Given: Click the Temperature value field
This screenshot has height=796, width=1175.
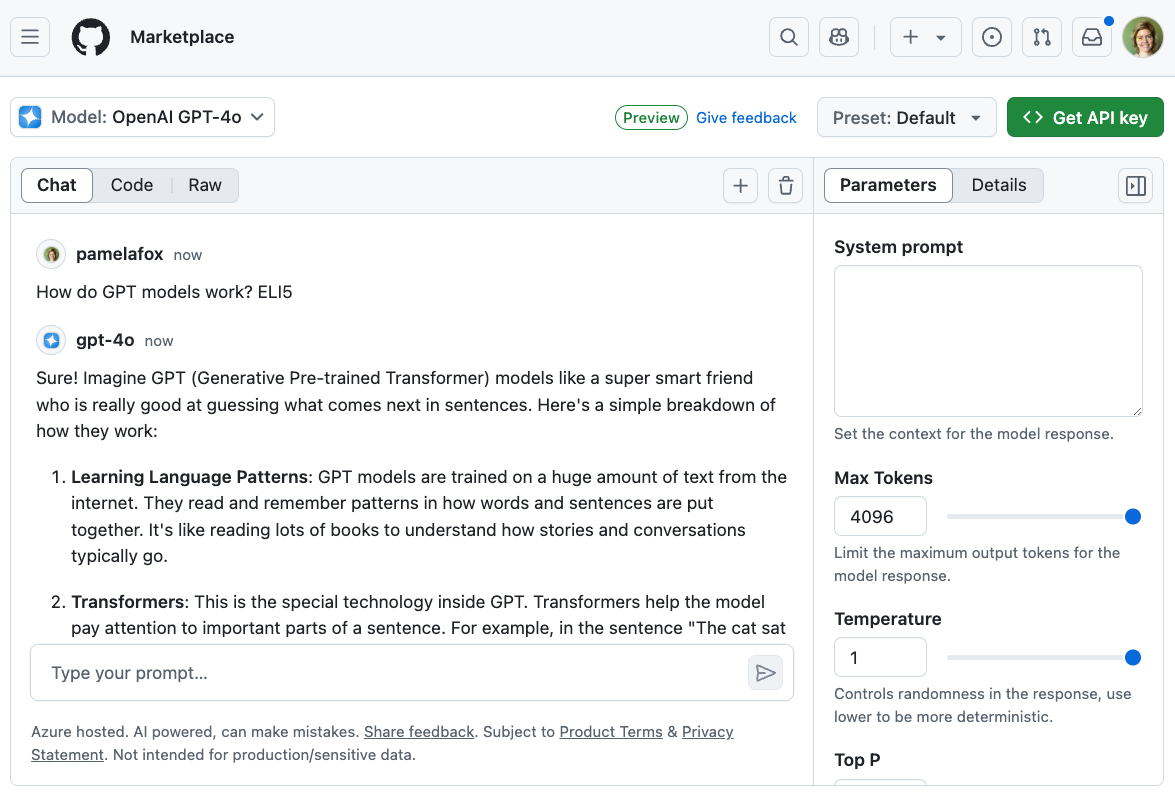Looking at the screenshot, I should click(881, 657).
